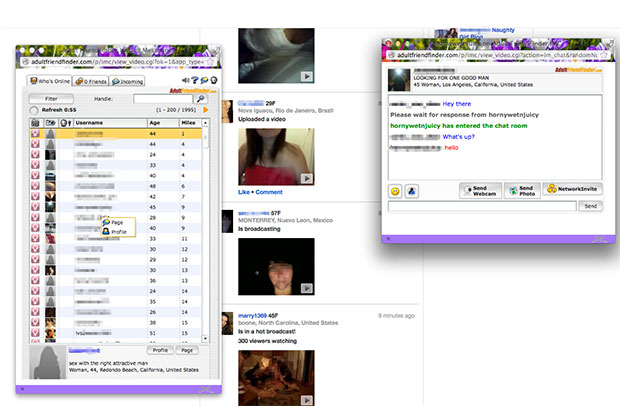Sort by the webcam column icon
This screenshot has height=406, width=620.
point(50,123)
